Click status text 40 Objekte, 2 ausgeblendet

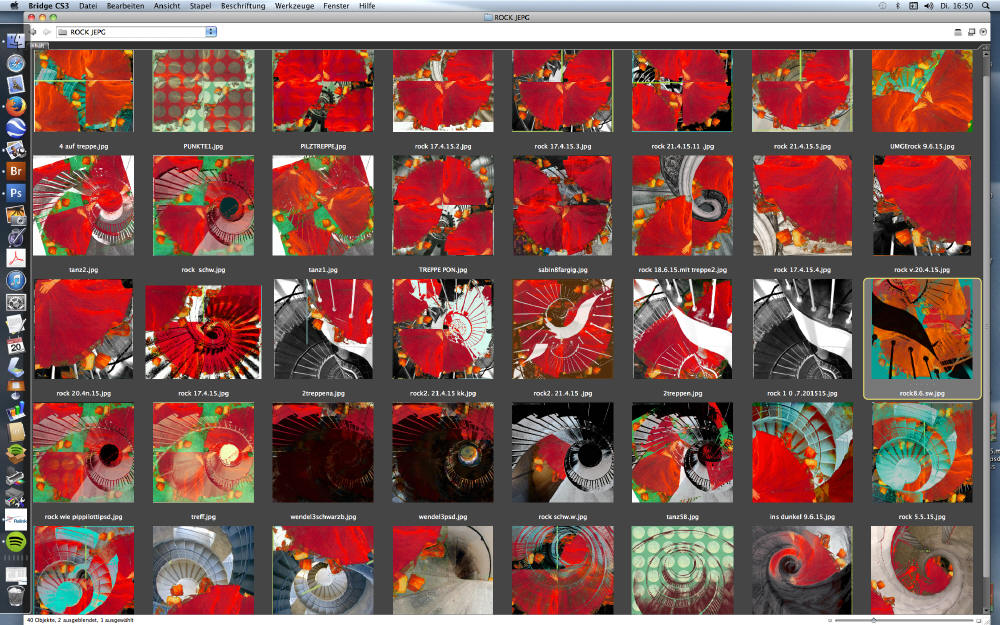(x=61, y=620)
